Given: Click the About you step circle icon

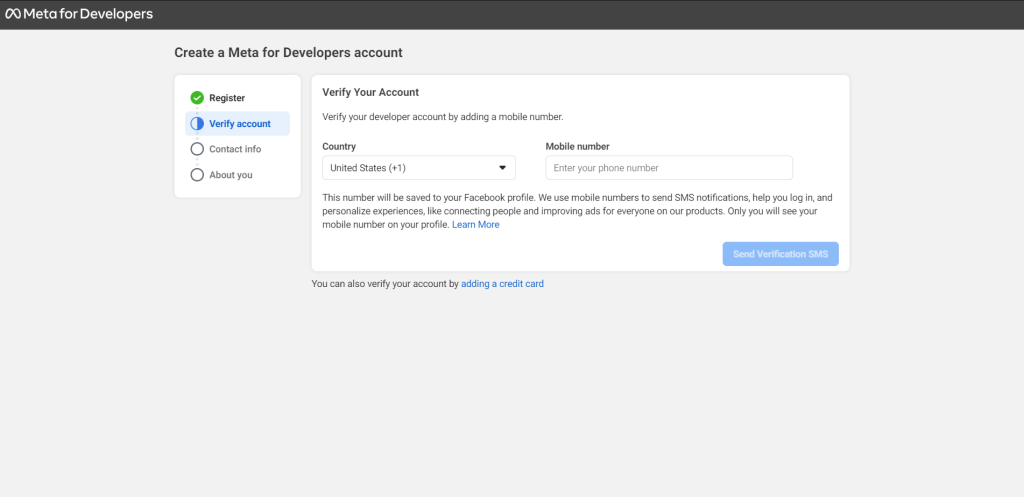Looking at the screenshot, I should click(197, 175).
